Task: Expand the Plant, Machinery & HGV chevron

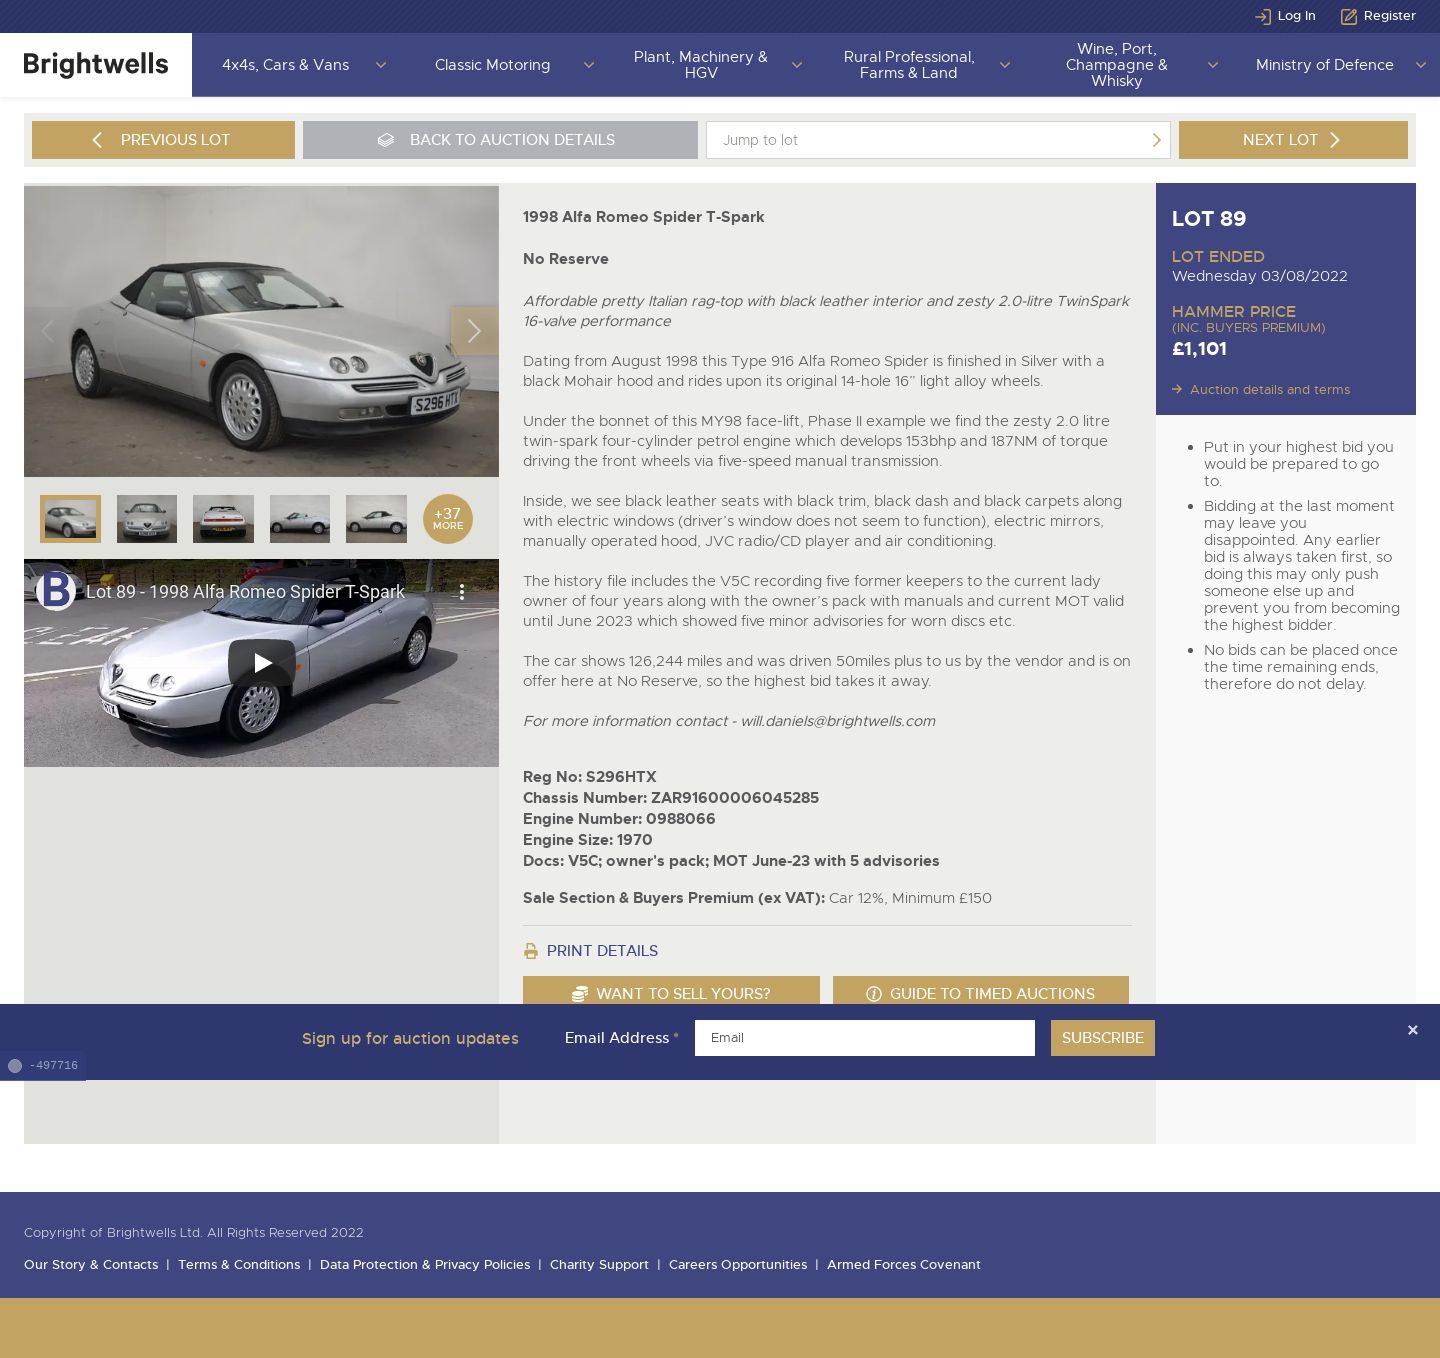Action: [796, 65]
